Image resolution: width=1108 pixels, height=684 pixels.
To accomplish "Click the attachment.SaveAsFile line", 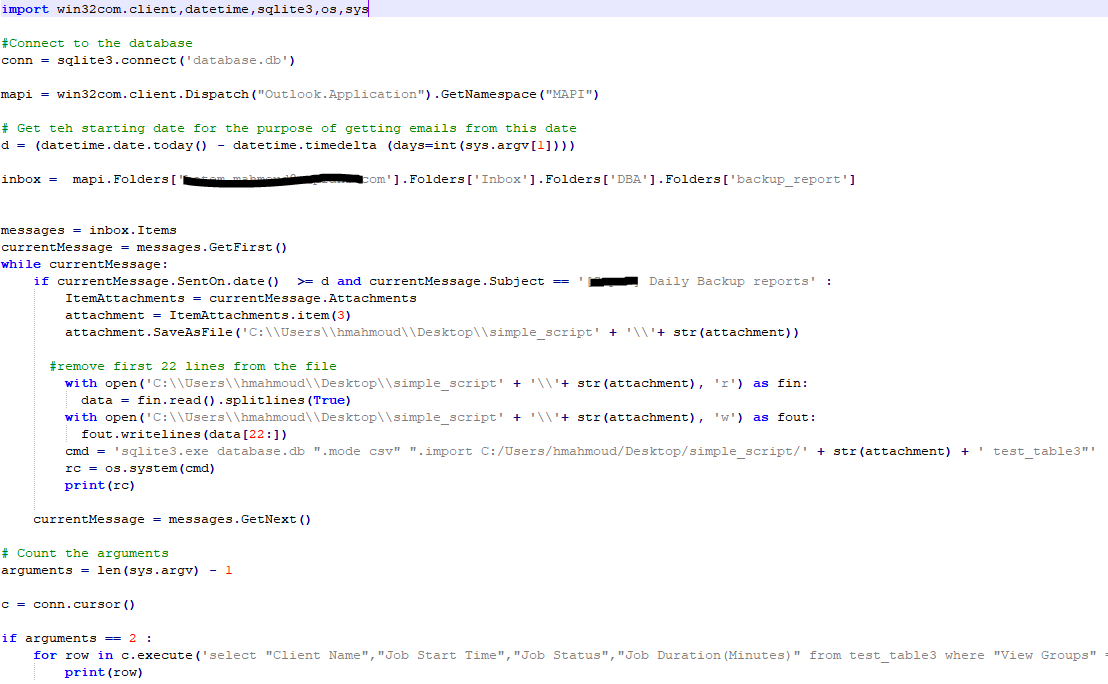I will click(x=432, y=331).
